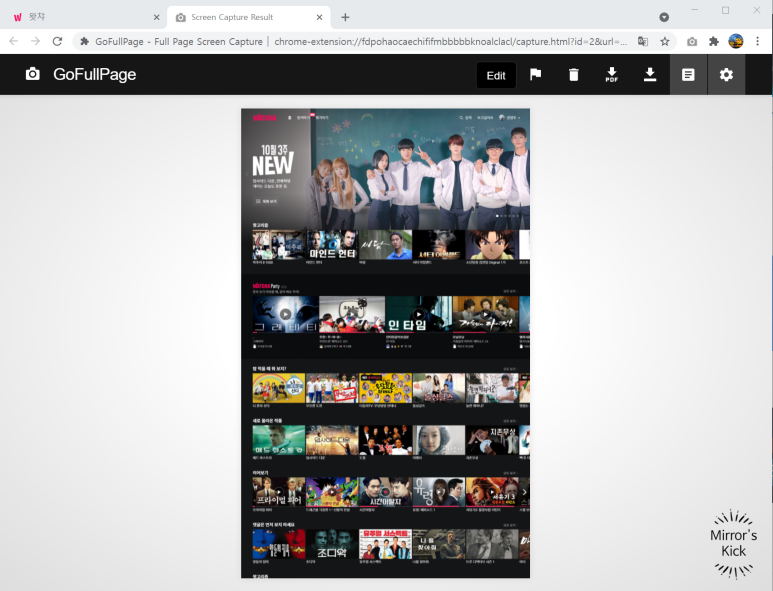Bookmark this page with the star

tap(665, 41)
